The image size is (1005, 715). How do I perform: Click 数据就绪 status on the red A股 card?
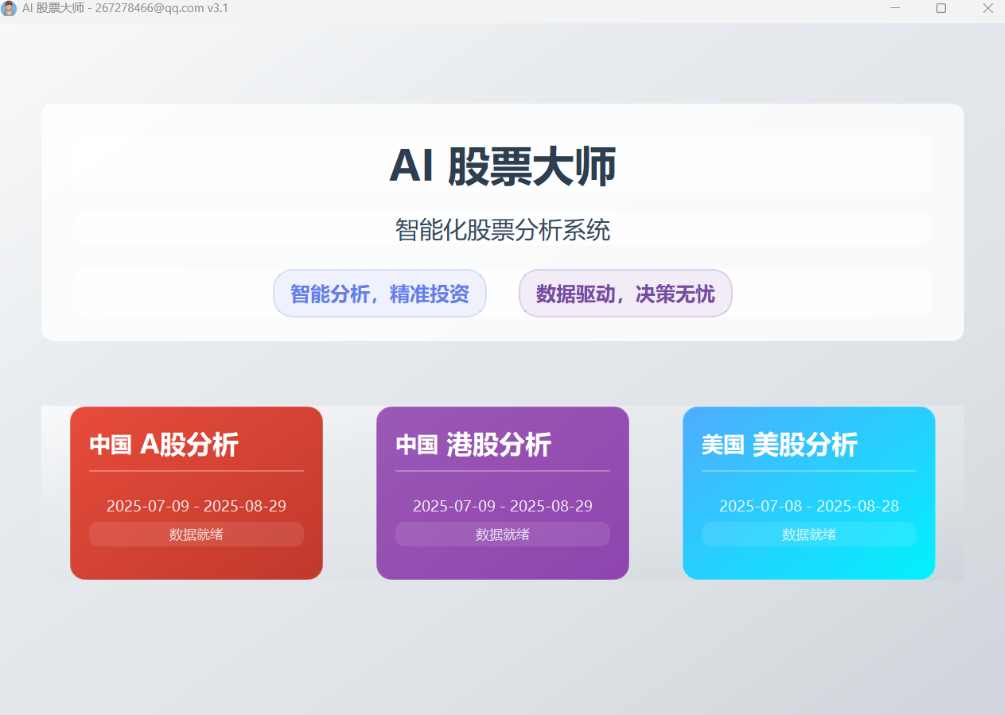[196, 534]
